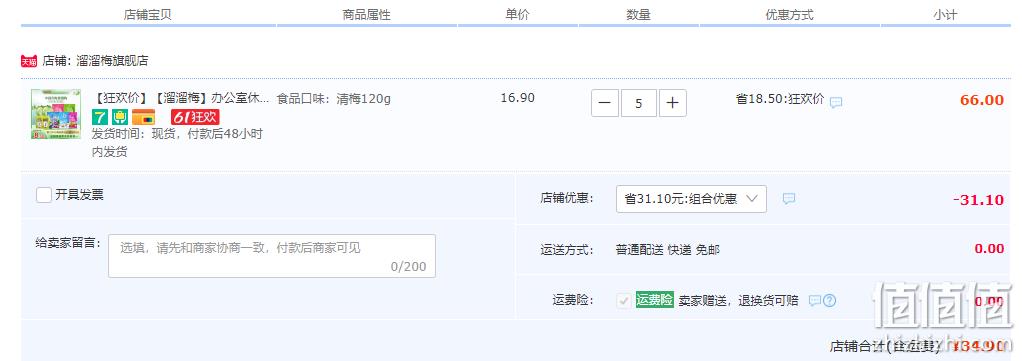Click the comment icon beside store discount dropdown
The width and height of the screenshot is (1022, 361).
click(x=789, y=199)
